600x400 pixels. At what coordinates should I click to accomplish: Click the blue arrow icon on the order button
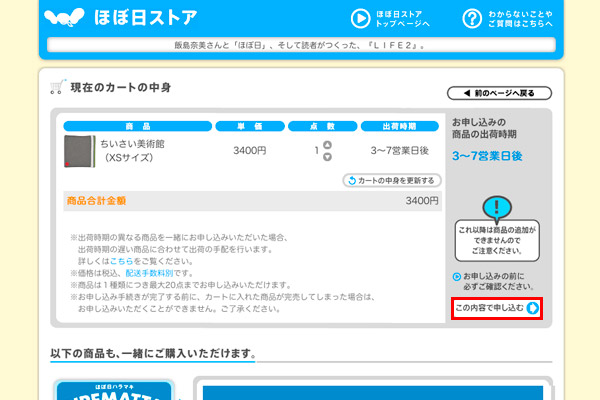tap(533, 308)
